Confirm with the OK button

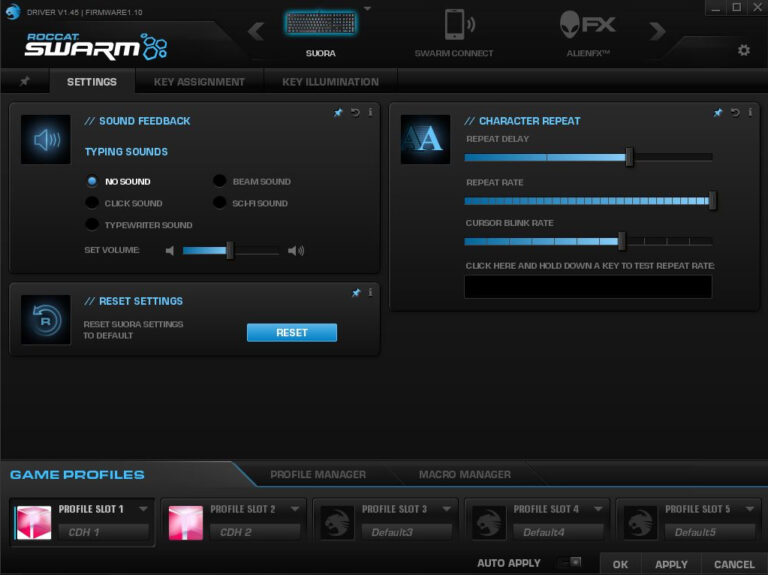tap(620, 564)
